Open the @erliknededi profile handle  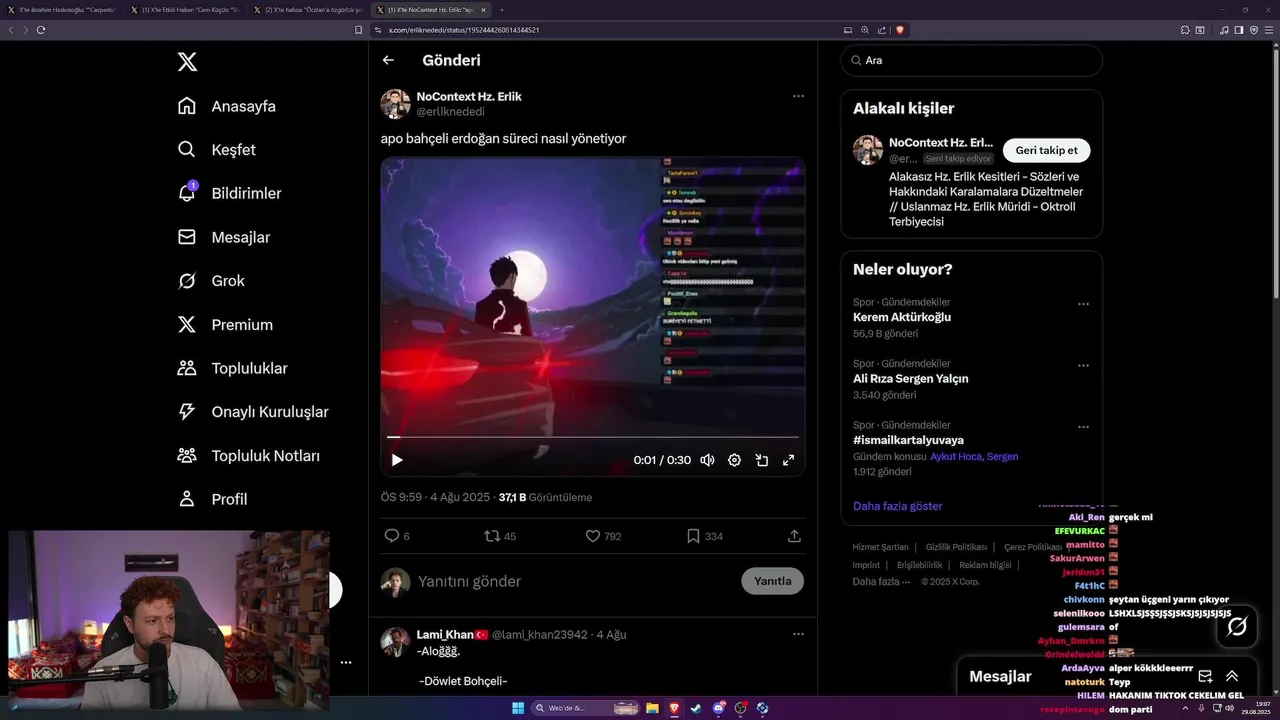pyautogui.click(x=450, y=112)
